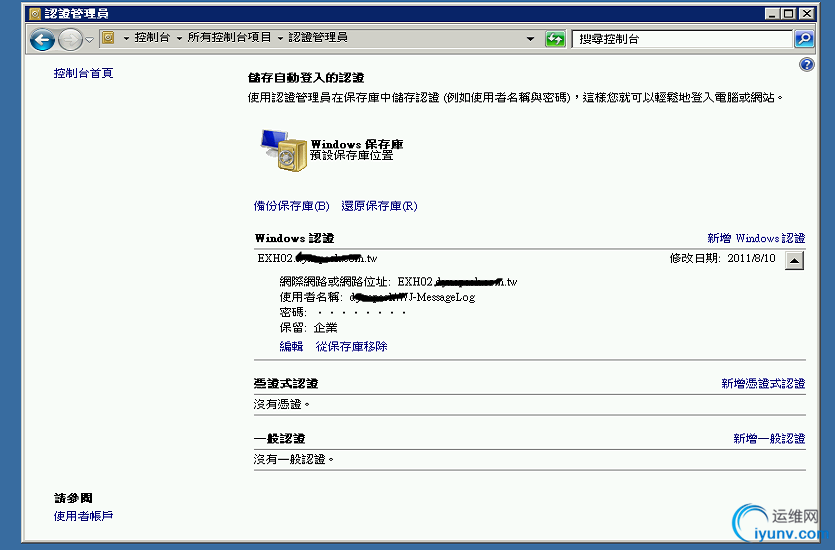Click the 密碼 masked dots line

[343, 313]
